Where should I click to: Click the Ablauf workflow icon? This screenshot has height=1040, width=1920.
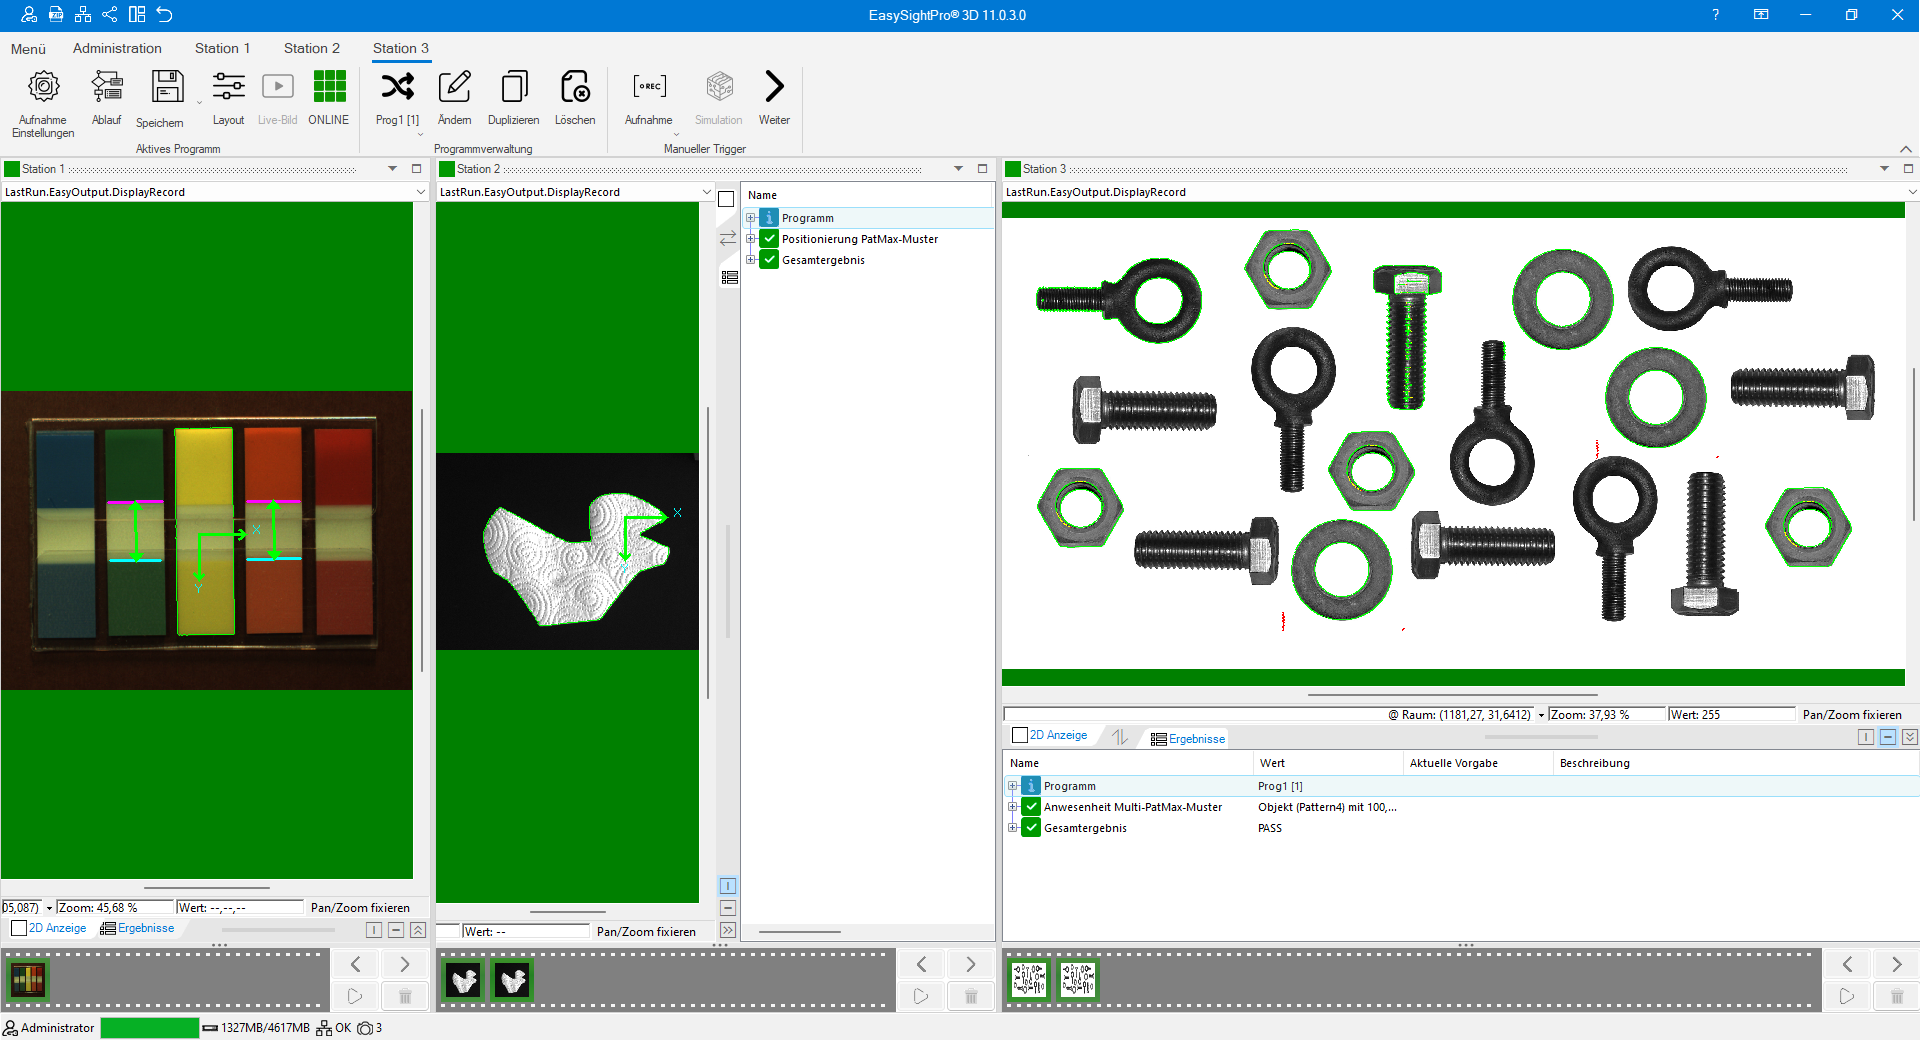pos(107,88)
